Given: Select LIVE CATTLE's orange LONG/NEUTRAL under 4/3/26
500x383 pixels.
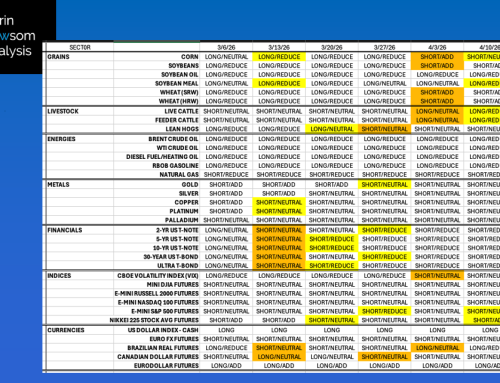Looking at the screenshot, I should pyautogui.click(x=437, y=111).
